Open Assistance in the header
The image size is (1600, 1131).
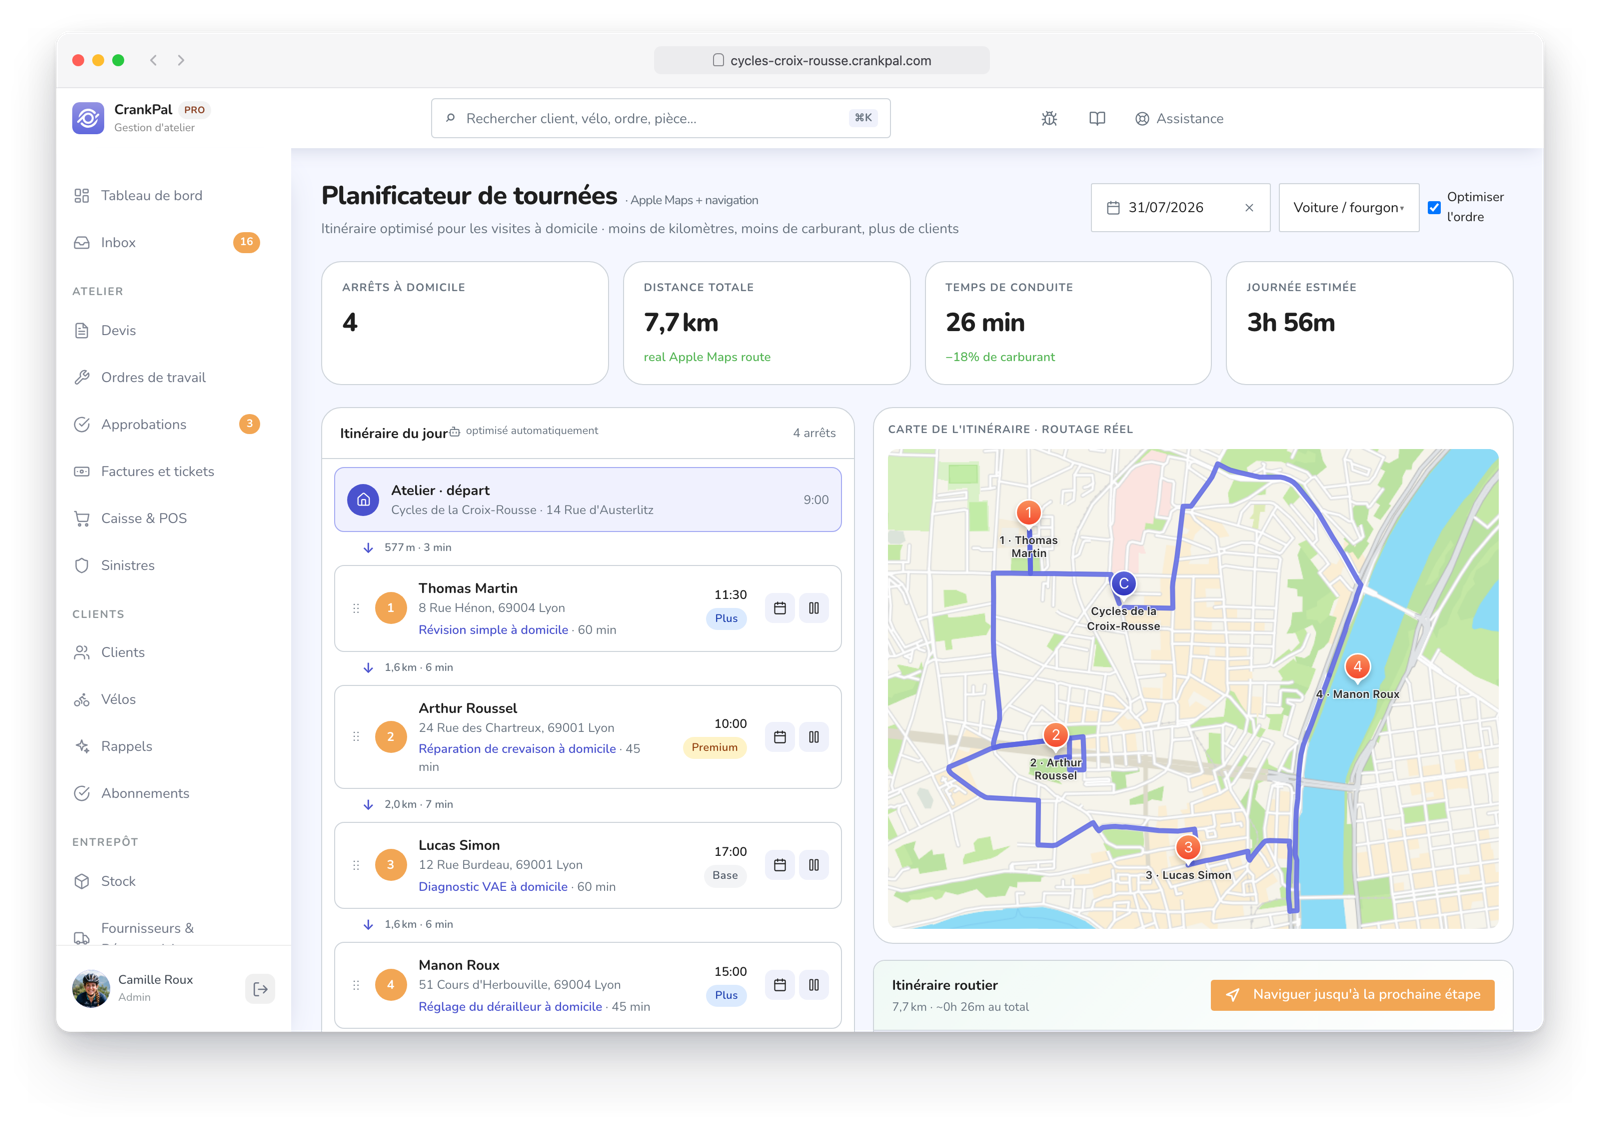1179,118
